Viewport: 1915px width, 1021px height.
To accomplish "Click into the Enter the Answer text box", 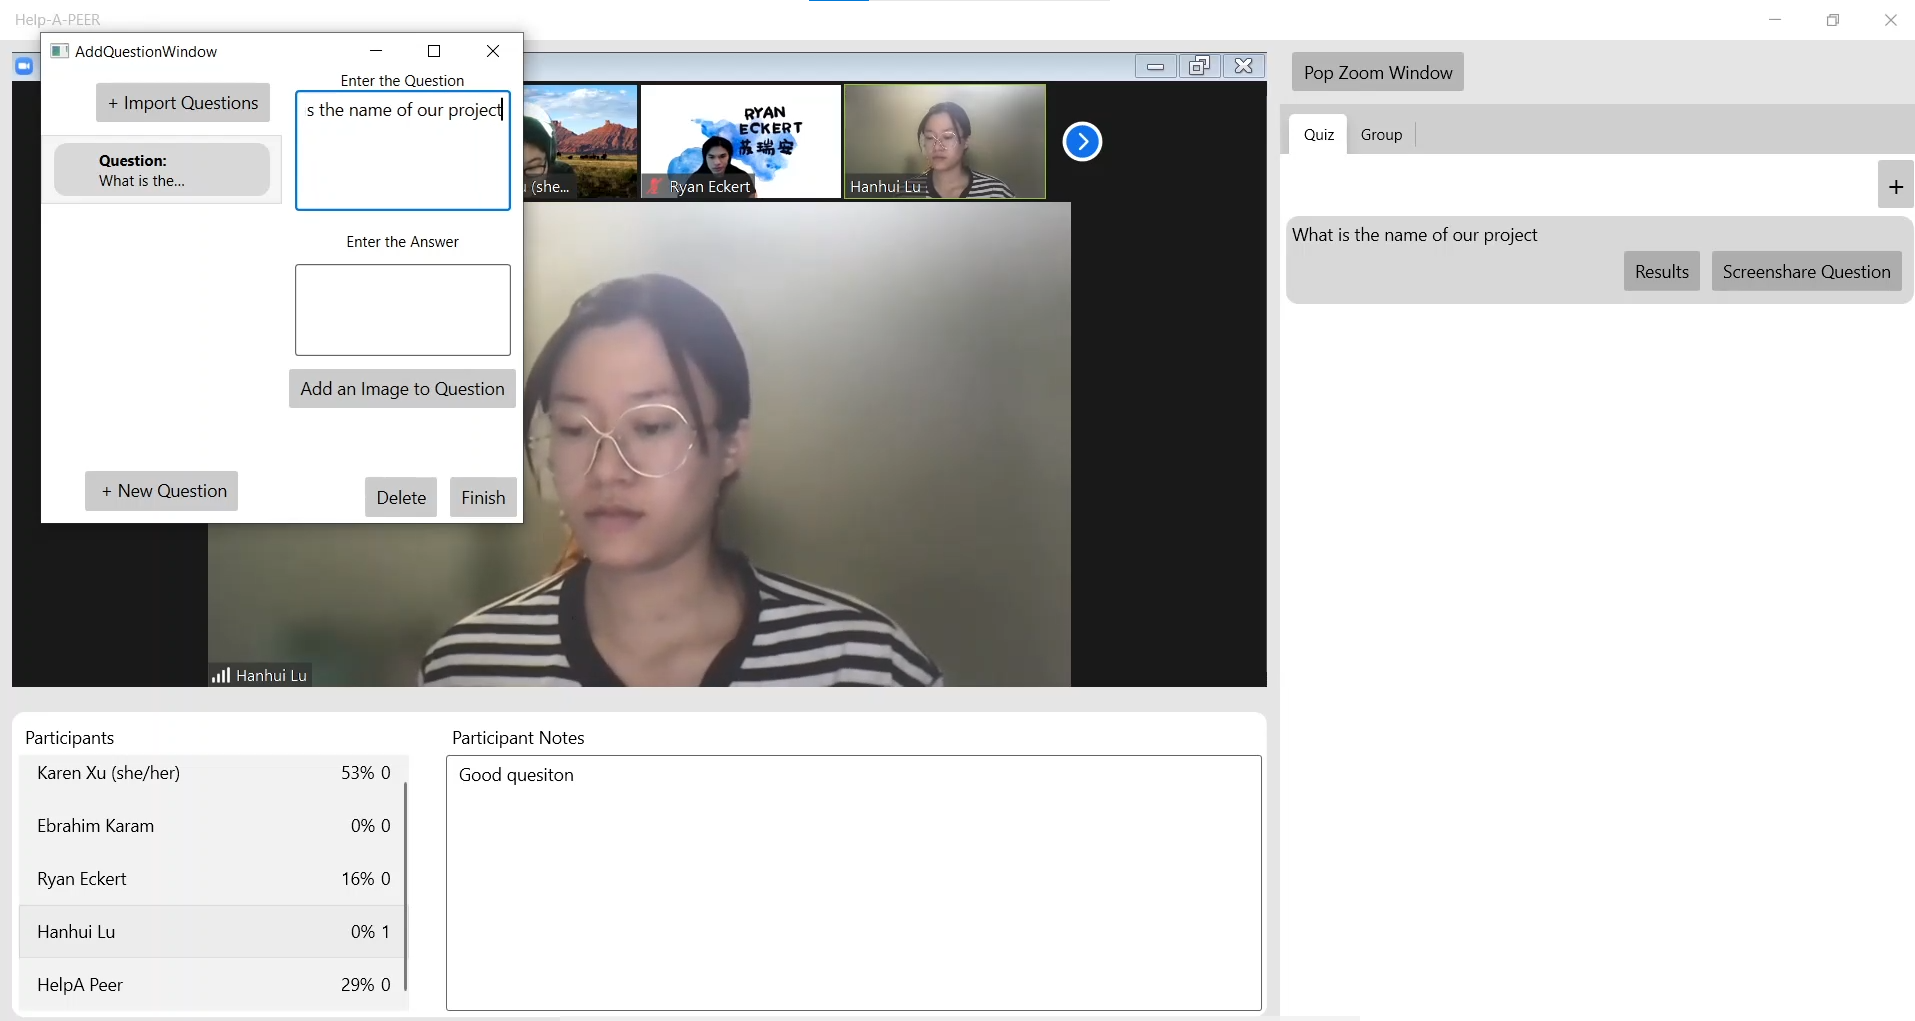I will point(403,310).
